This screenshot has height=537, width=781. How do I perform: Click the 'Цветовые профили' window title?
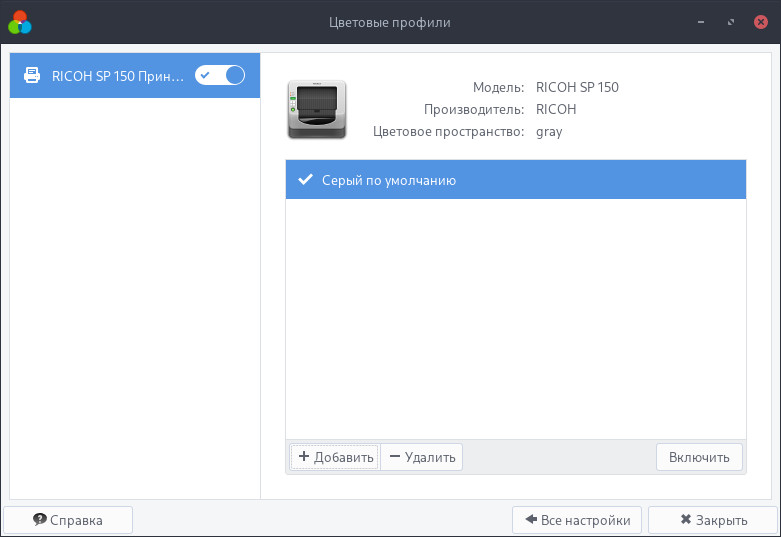click(x=390, y=22)
